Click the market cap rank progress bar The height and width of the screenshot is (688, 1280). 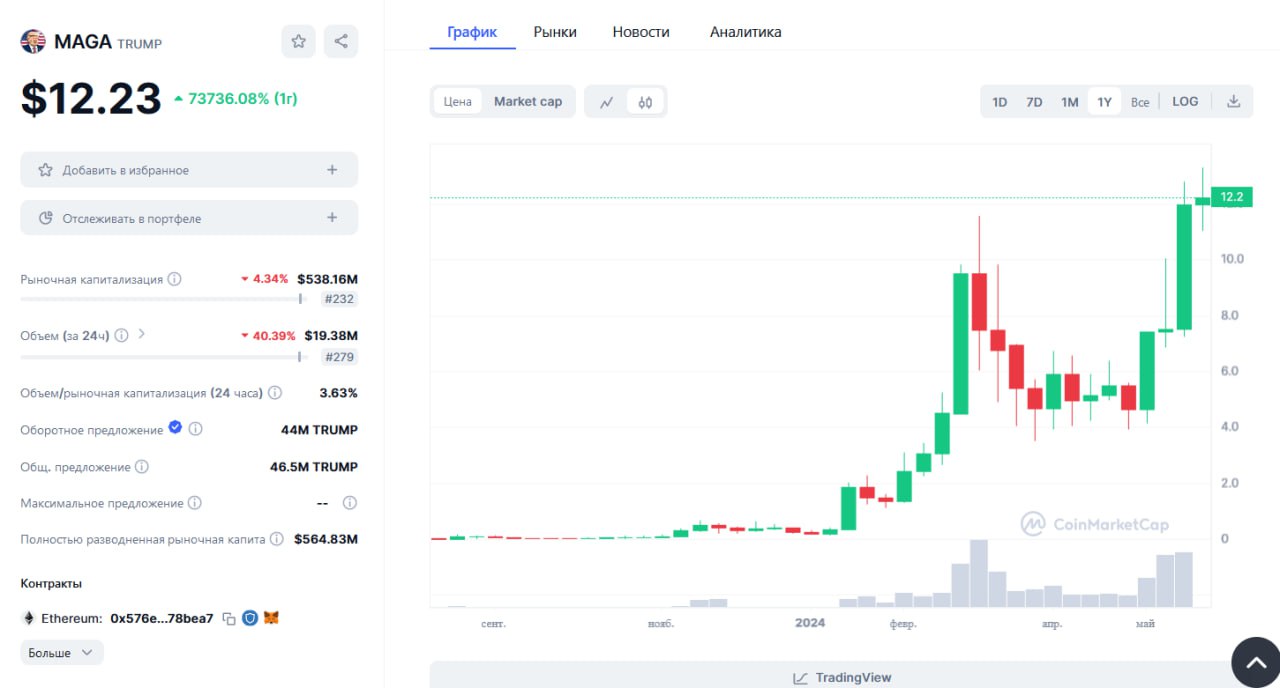click(x=162, y=298)
